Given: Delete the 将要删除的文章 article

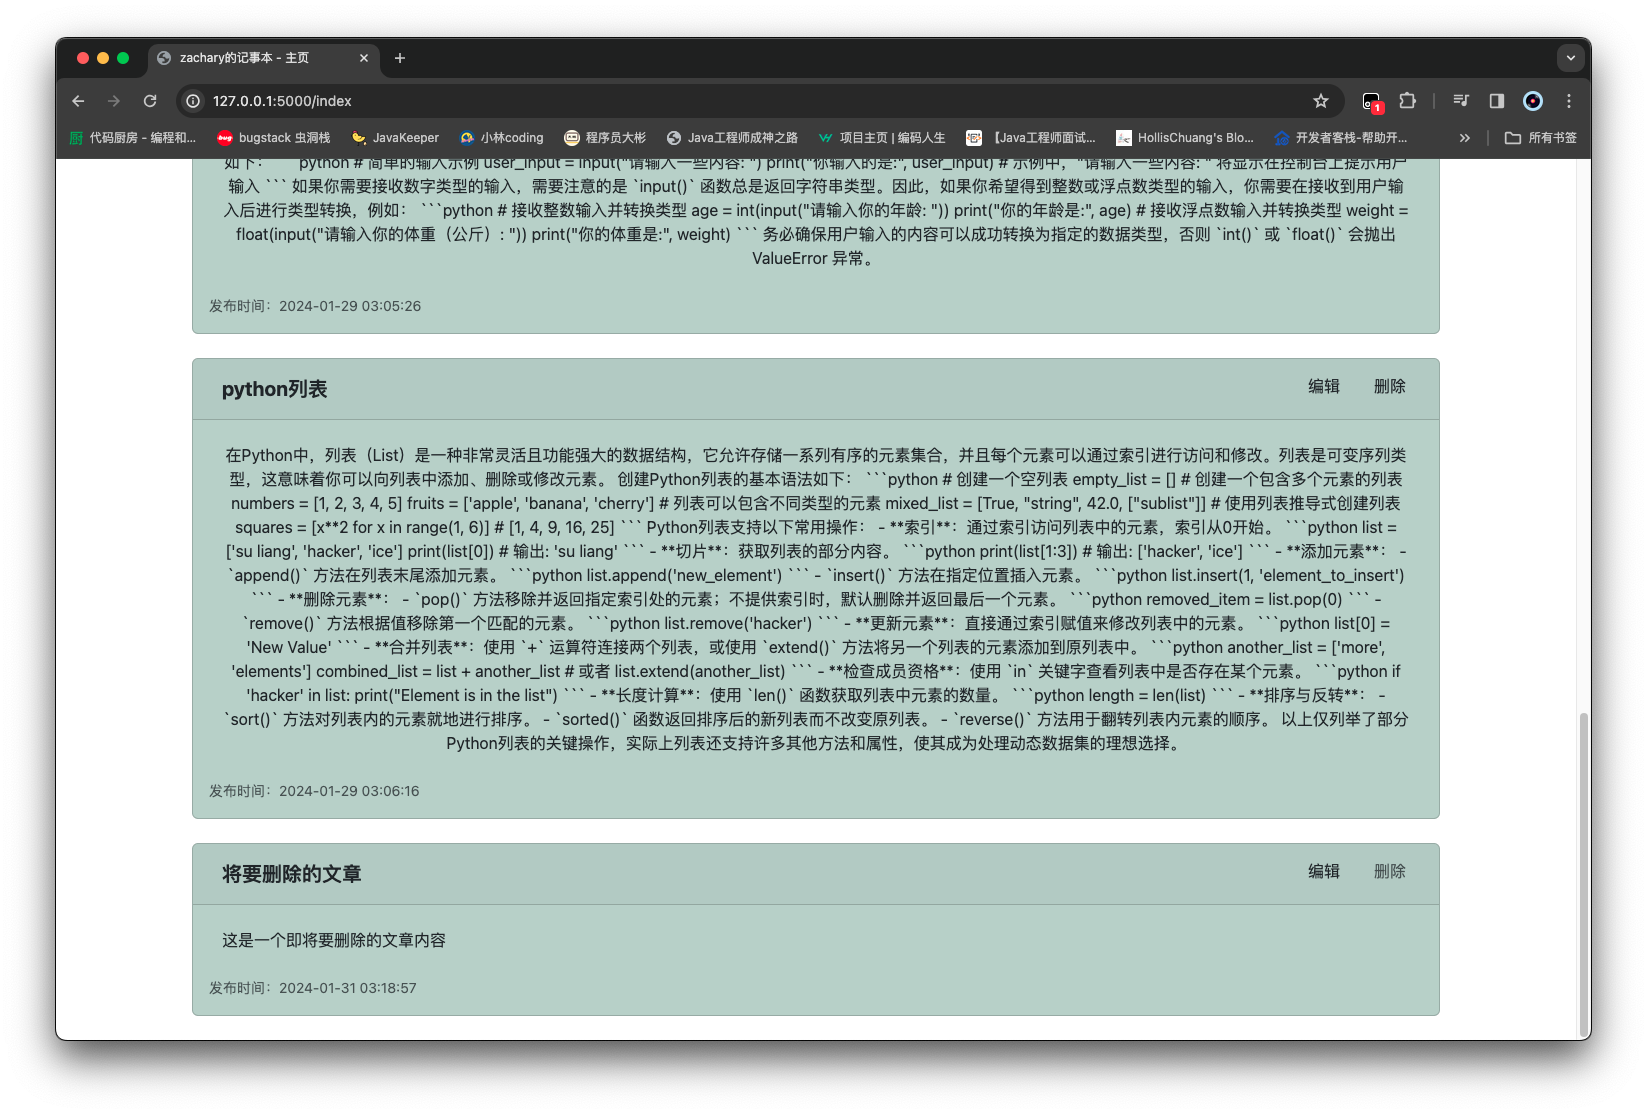Looking at the screenshot, I should (1390, 871).
